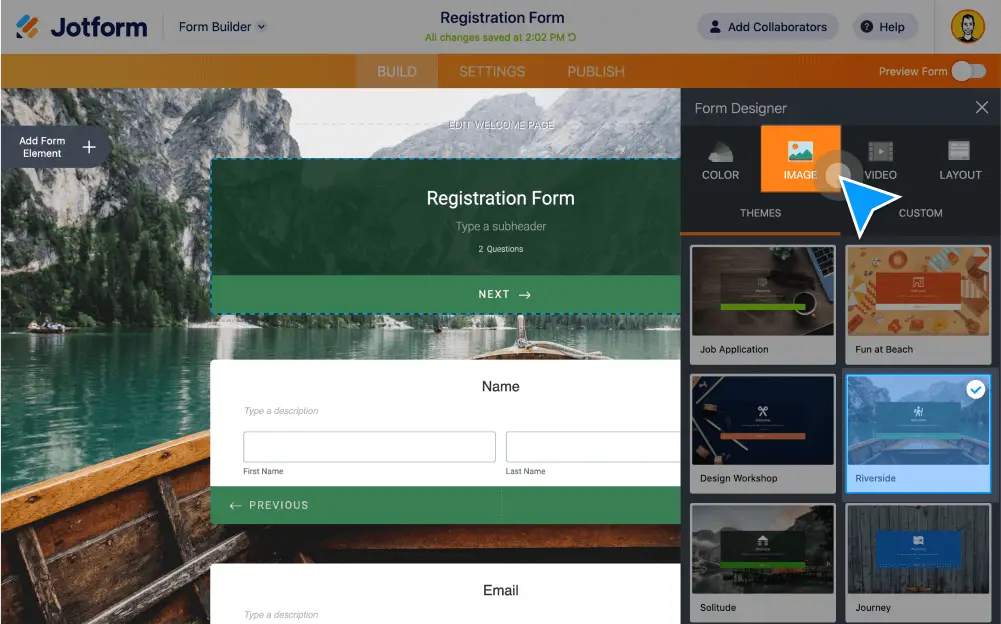Select the COLOR option in Form Designer

coord(720,158)
